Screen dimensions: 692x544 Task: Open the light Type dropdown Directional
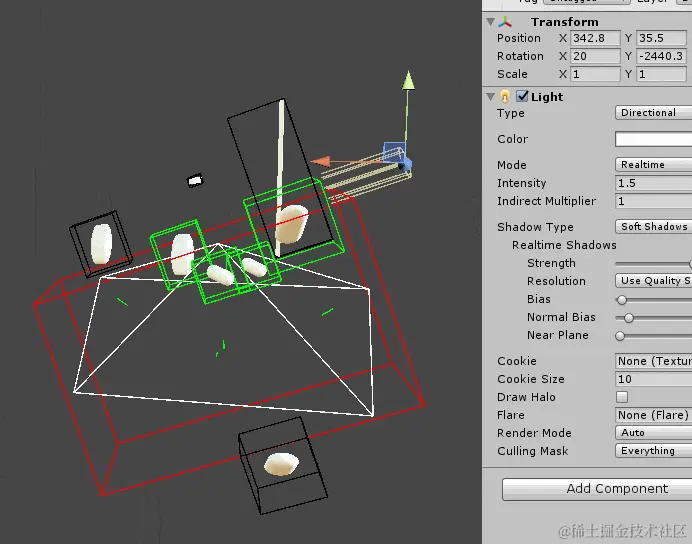[x=653, y=113]
